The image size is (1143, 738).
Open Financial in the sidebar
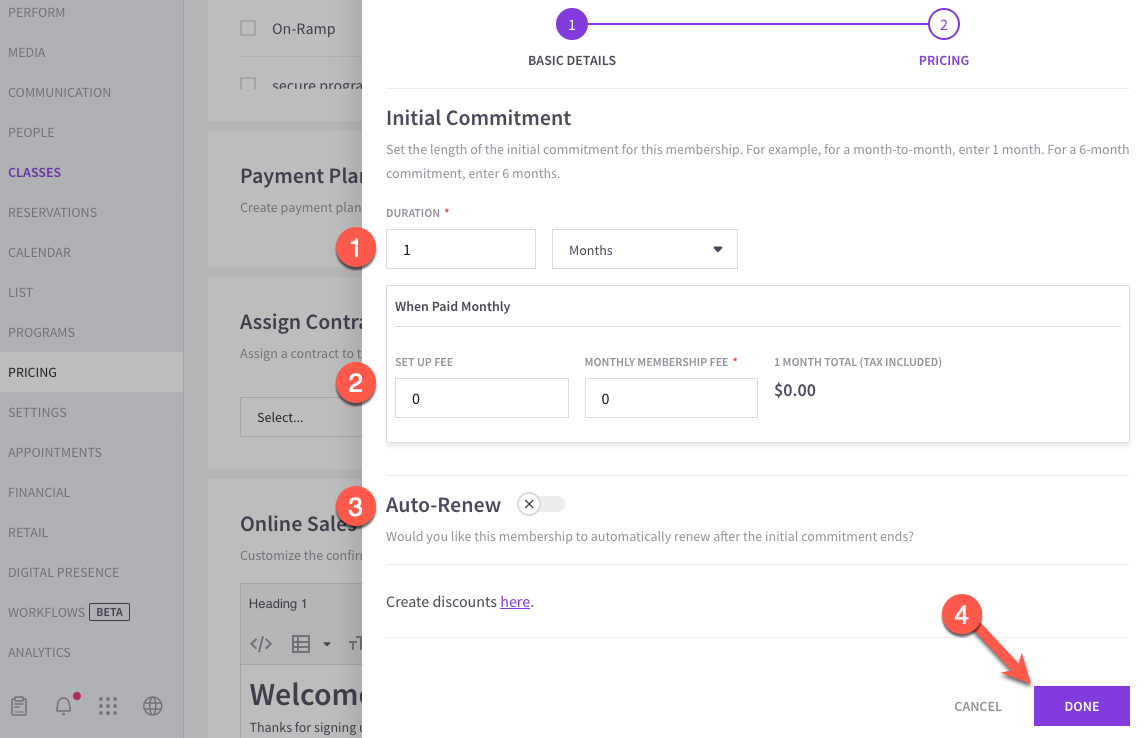tap(39, 493)
